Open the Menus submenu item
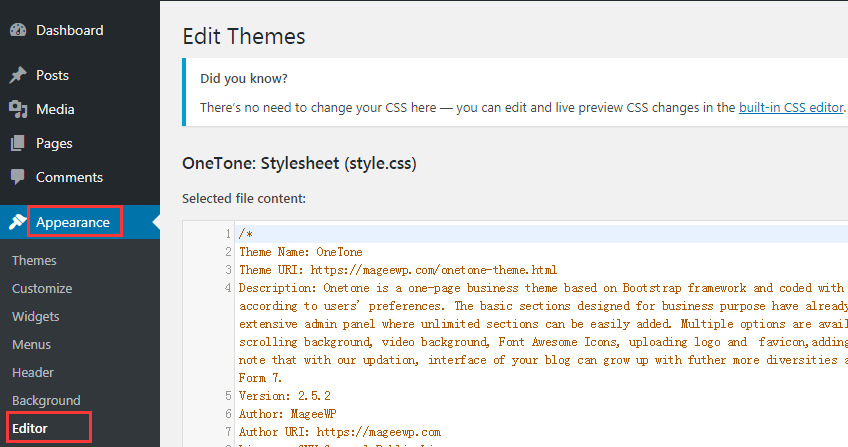 pyautogui.click(x=31, y=345)
